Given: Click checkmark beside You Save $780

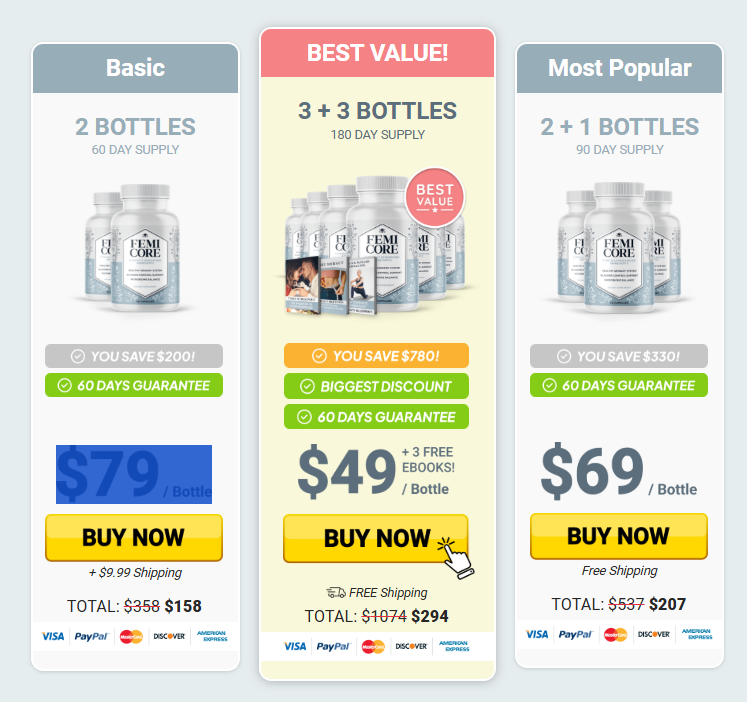Looking at the screenshot, I should [319, 356].
